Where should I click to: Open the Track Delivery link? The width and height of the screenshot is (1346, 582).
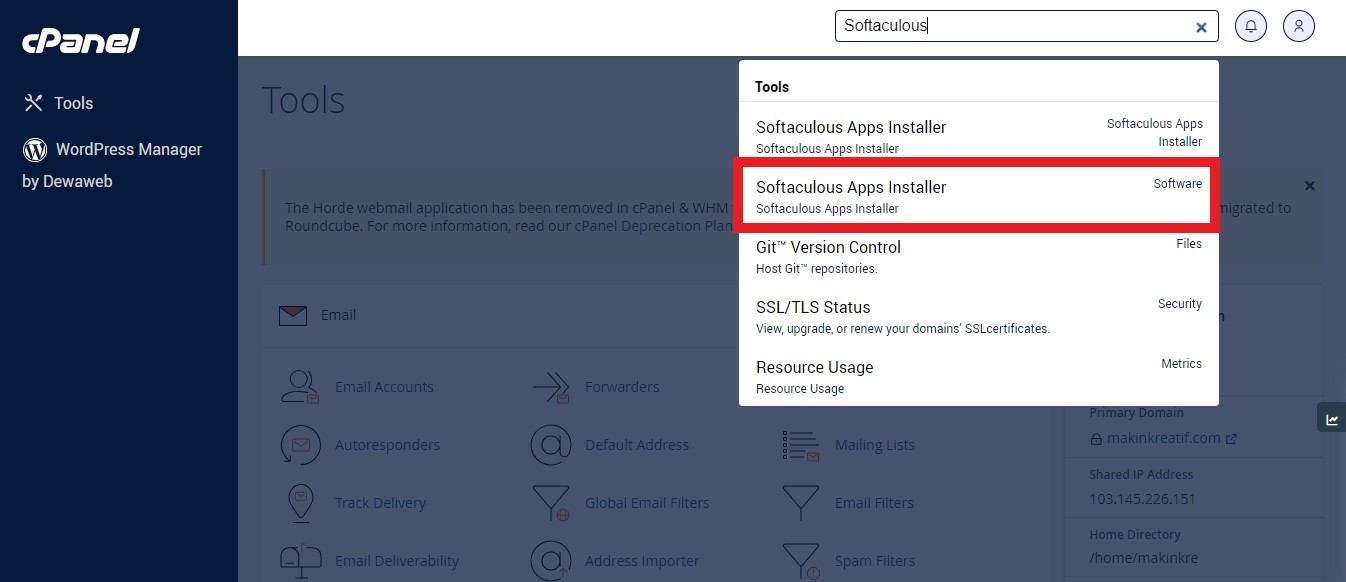click(x=380, y=503)
